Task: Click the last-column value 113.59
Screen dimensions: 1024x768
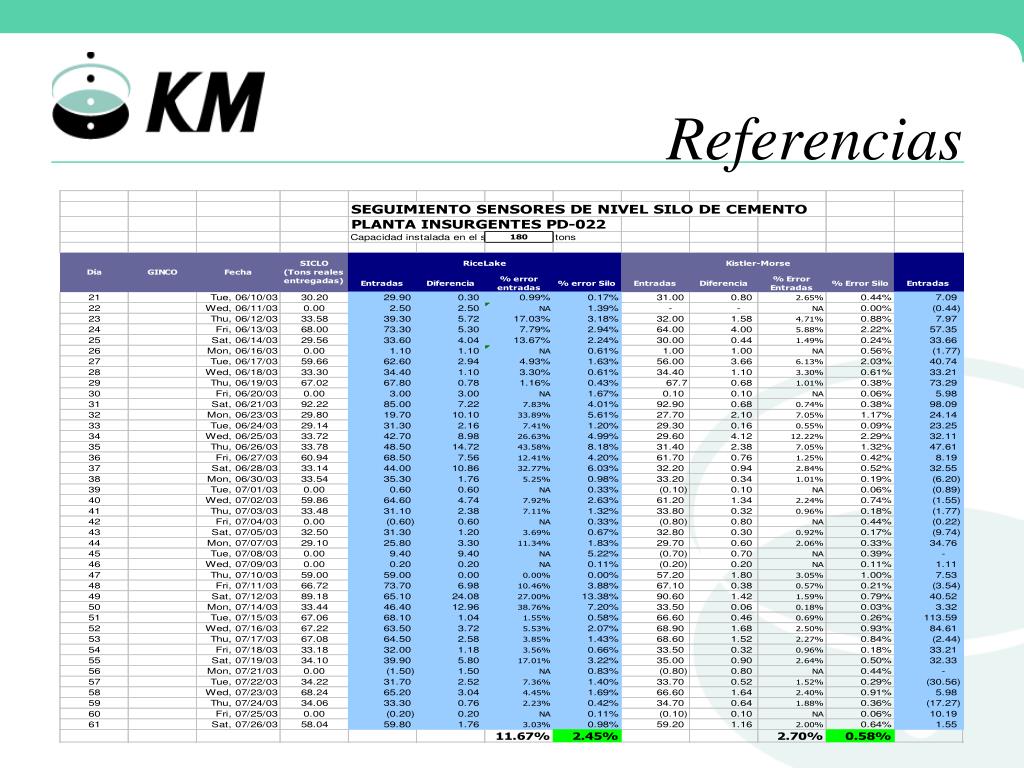Action: point(942,618)
